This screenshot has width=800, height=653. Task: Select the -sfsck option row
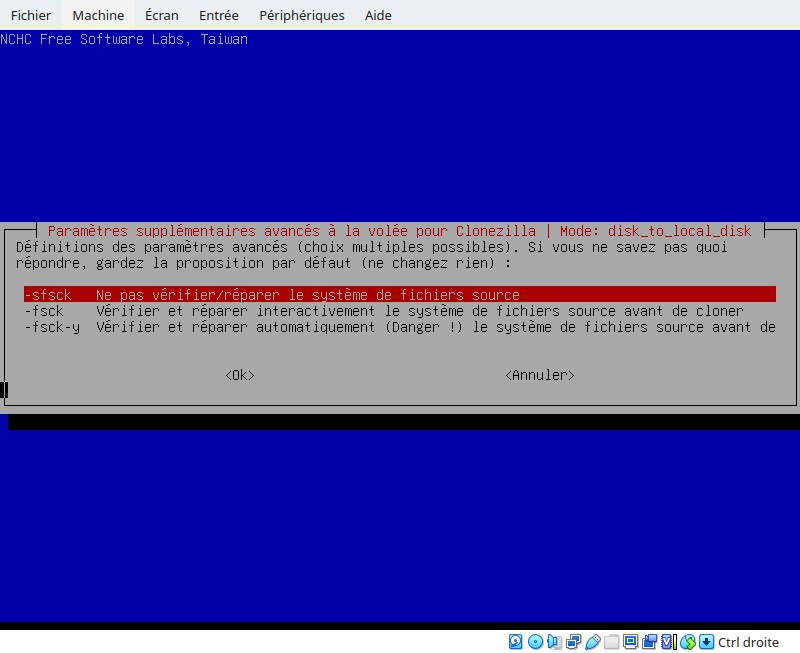pos(400,294)
